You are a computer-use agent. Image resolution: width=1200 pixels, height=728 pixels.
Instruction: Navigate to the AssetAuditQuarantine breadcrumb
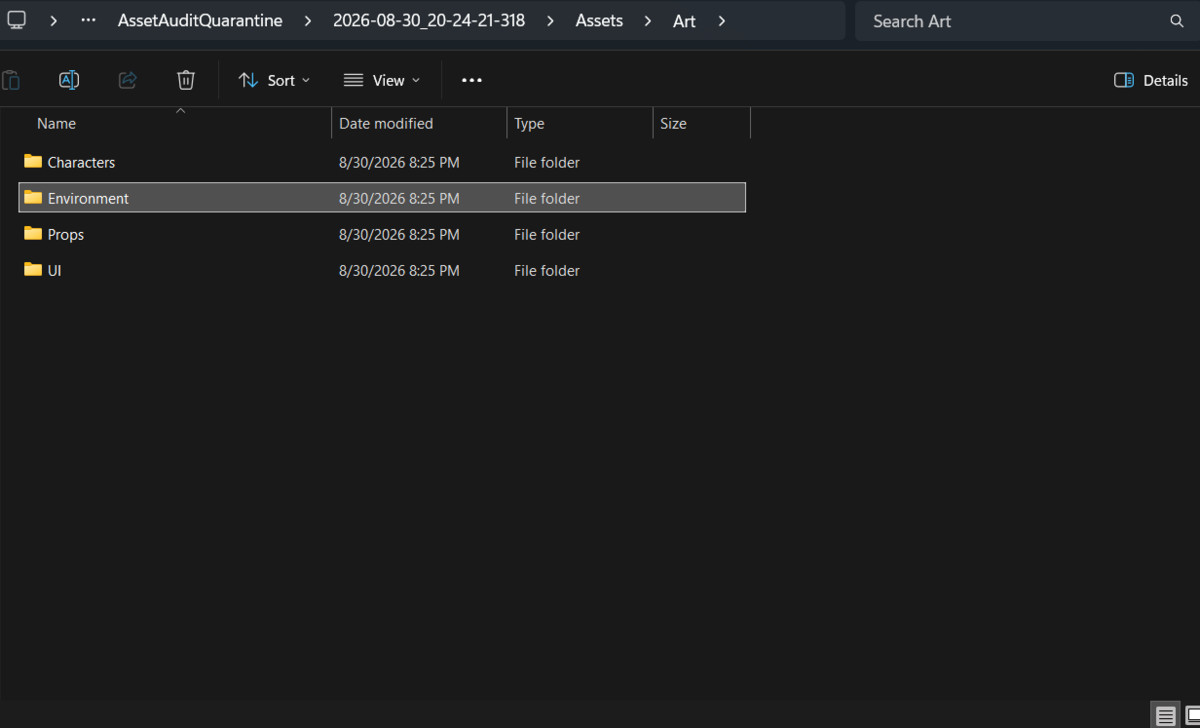tap(200, 21)
